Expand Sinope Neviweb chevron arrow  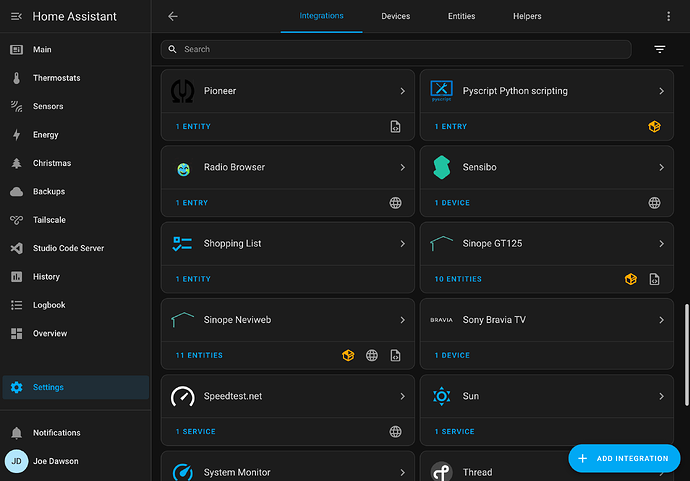click(x=402, y=320)
